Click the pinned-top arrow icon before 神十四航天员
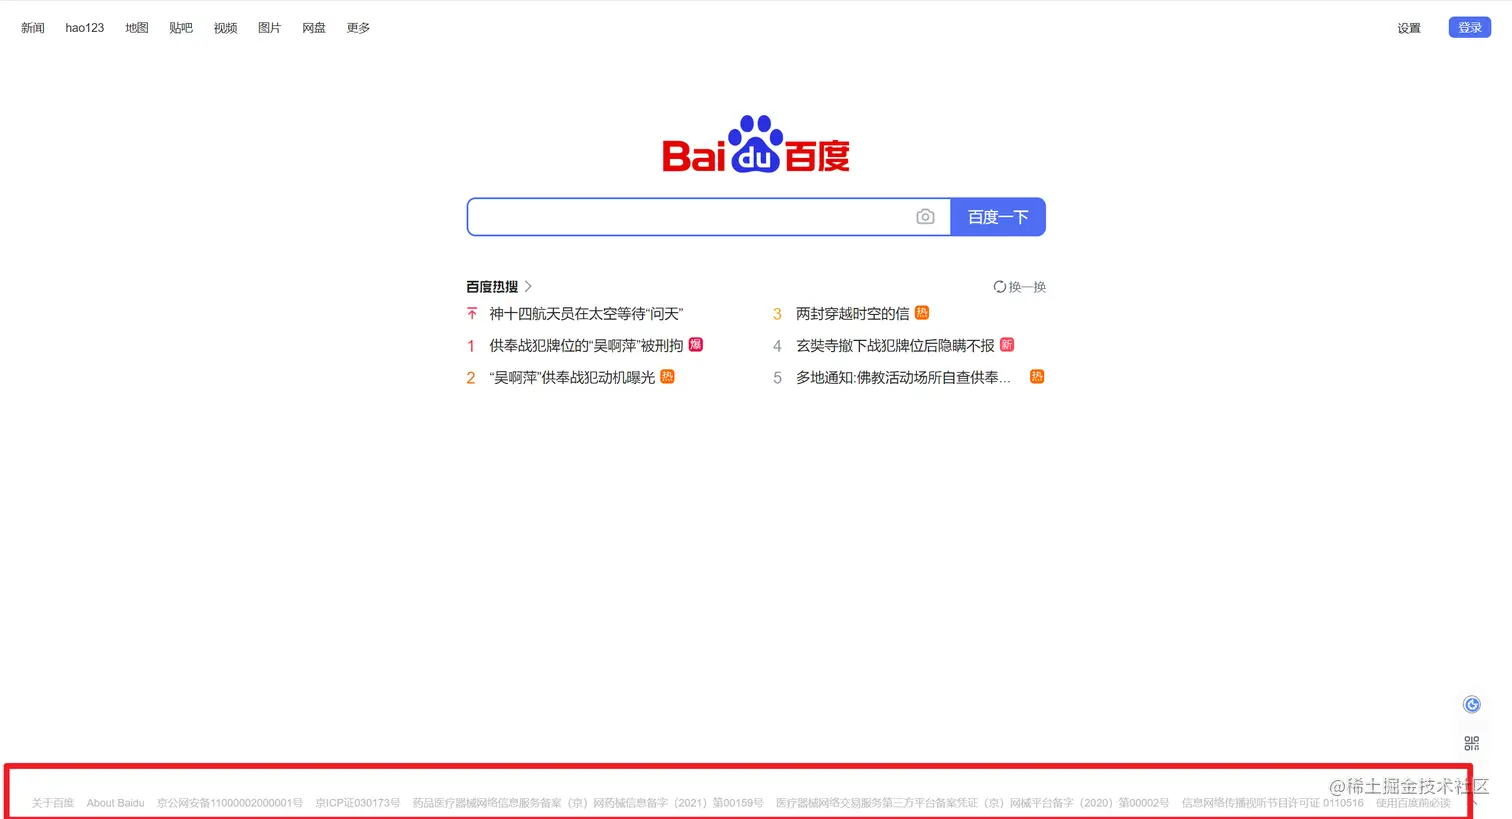Screen dimensions: 1512x819 coord(472,314)
